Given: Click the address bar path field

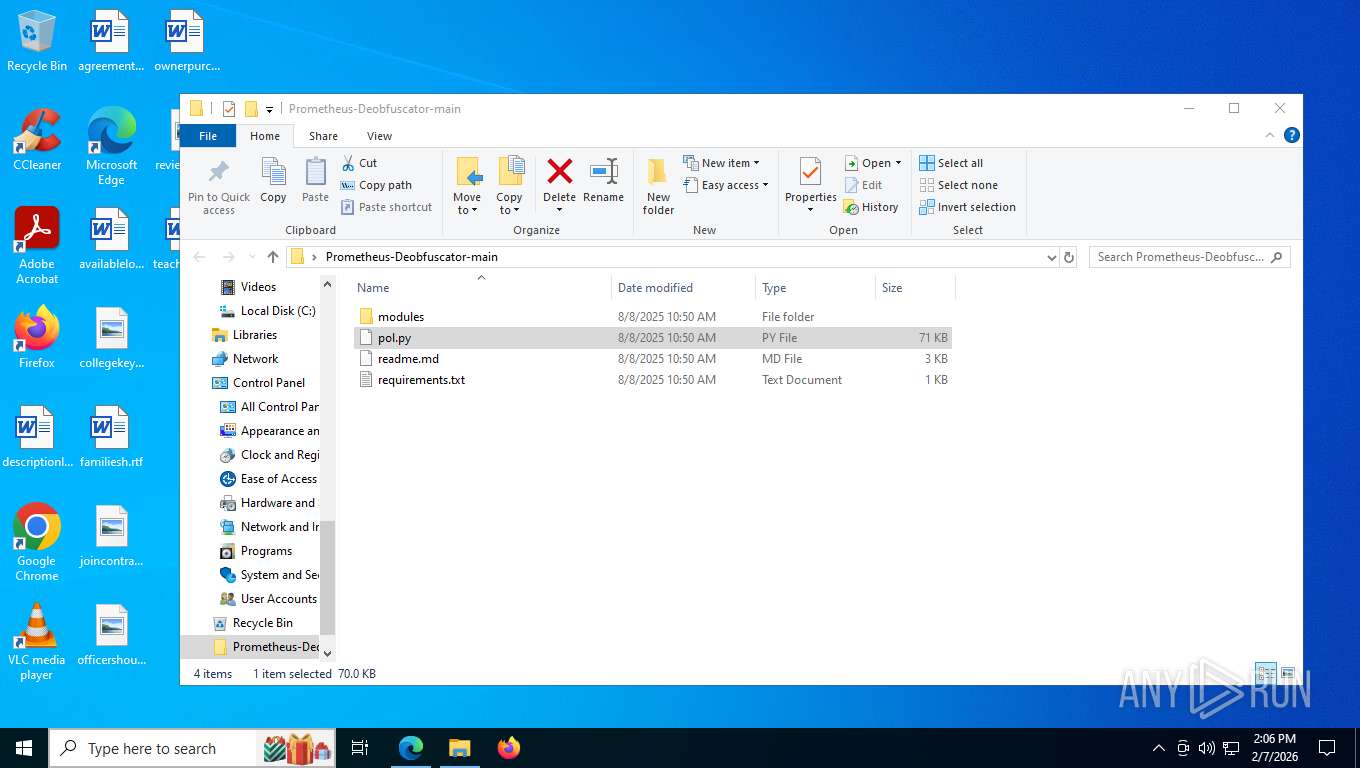Looking at the screenshot, I should point(673,257).
